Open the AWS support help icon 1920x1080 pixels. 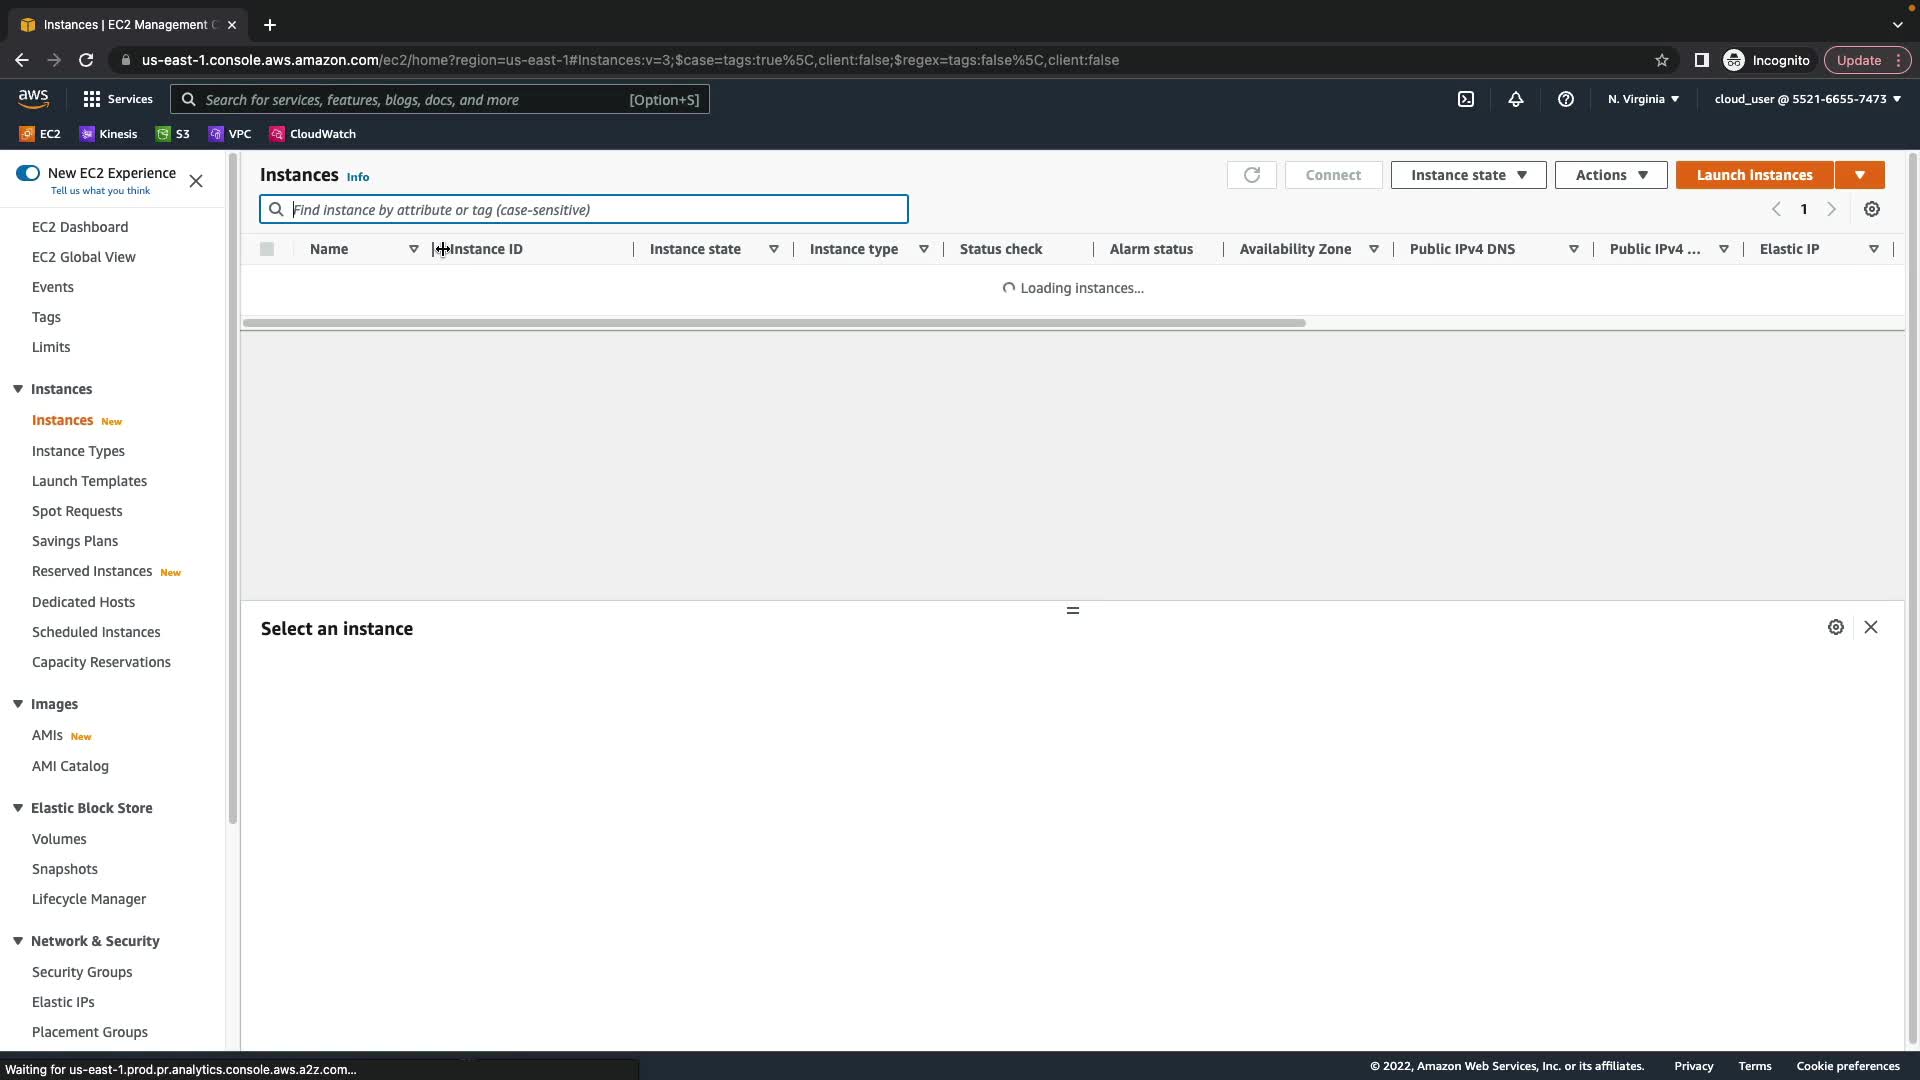pyautogui.click(x=1565, y=99)
